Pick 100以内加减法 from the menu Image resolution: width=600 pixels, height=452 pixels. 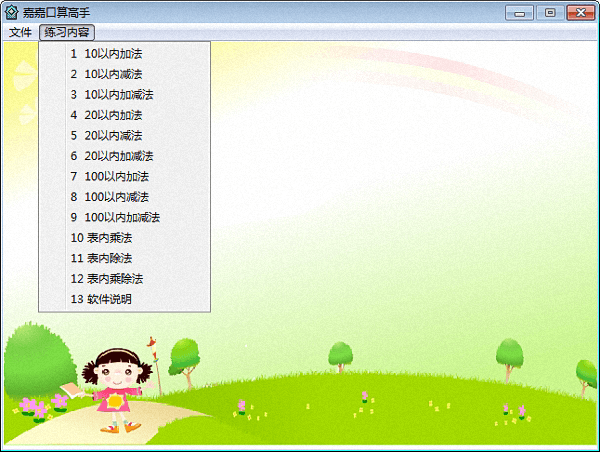(x=120, y=217)
